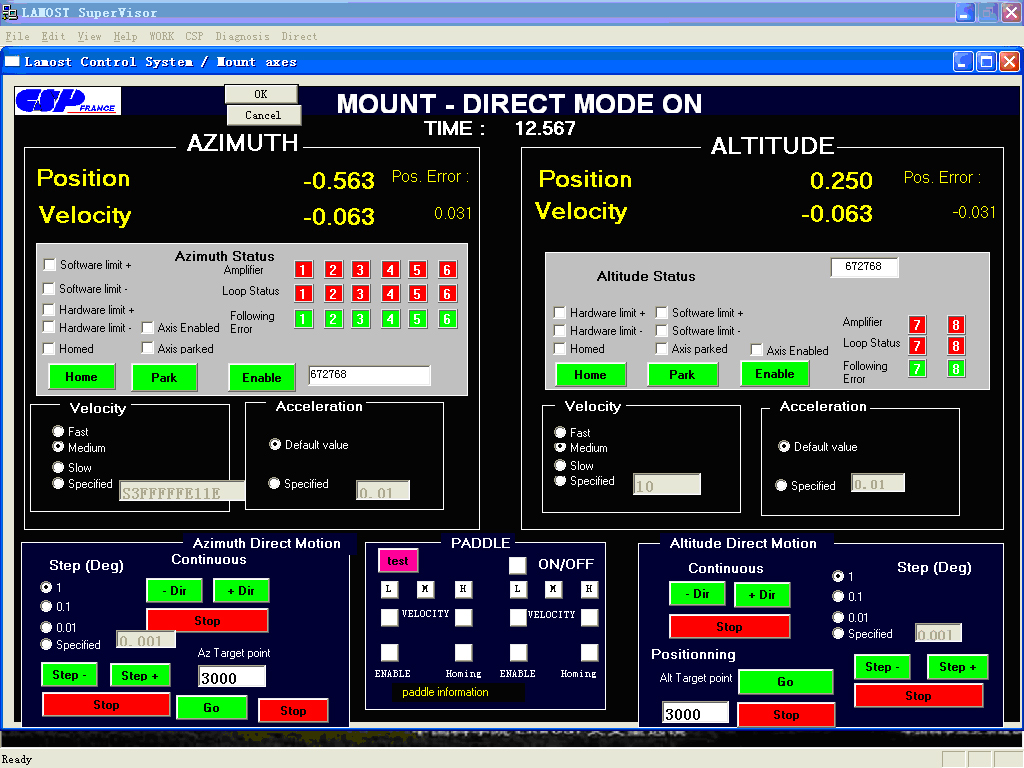Image resolution: width=1024 pixels, height=768 pixels.
Task: Click the Alt Target point input field
Action: [x=696, y=713]
